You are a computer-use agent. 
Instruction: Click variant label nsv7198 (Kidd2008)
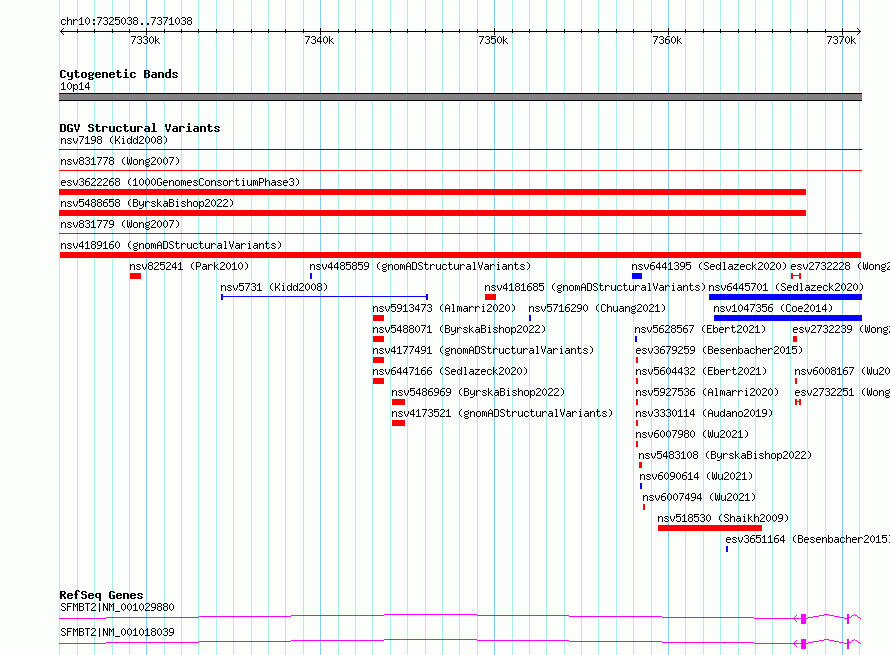point(114,140)
